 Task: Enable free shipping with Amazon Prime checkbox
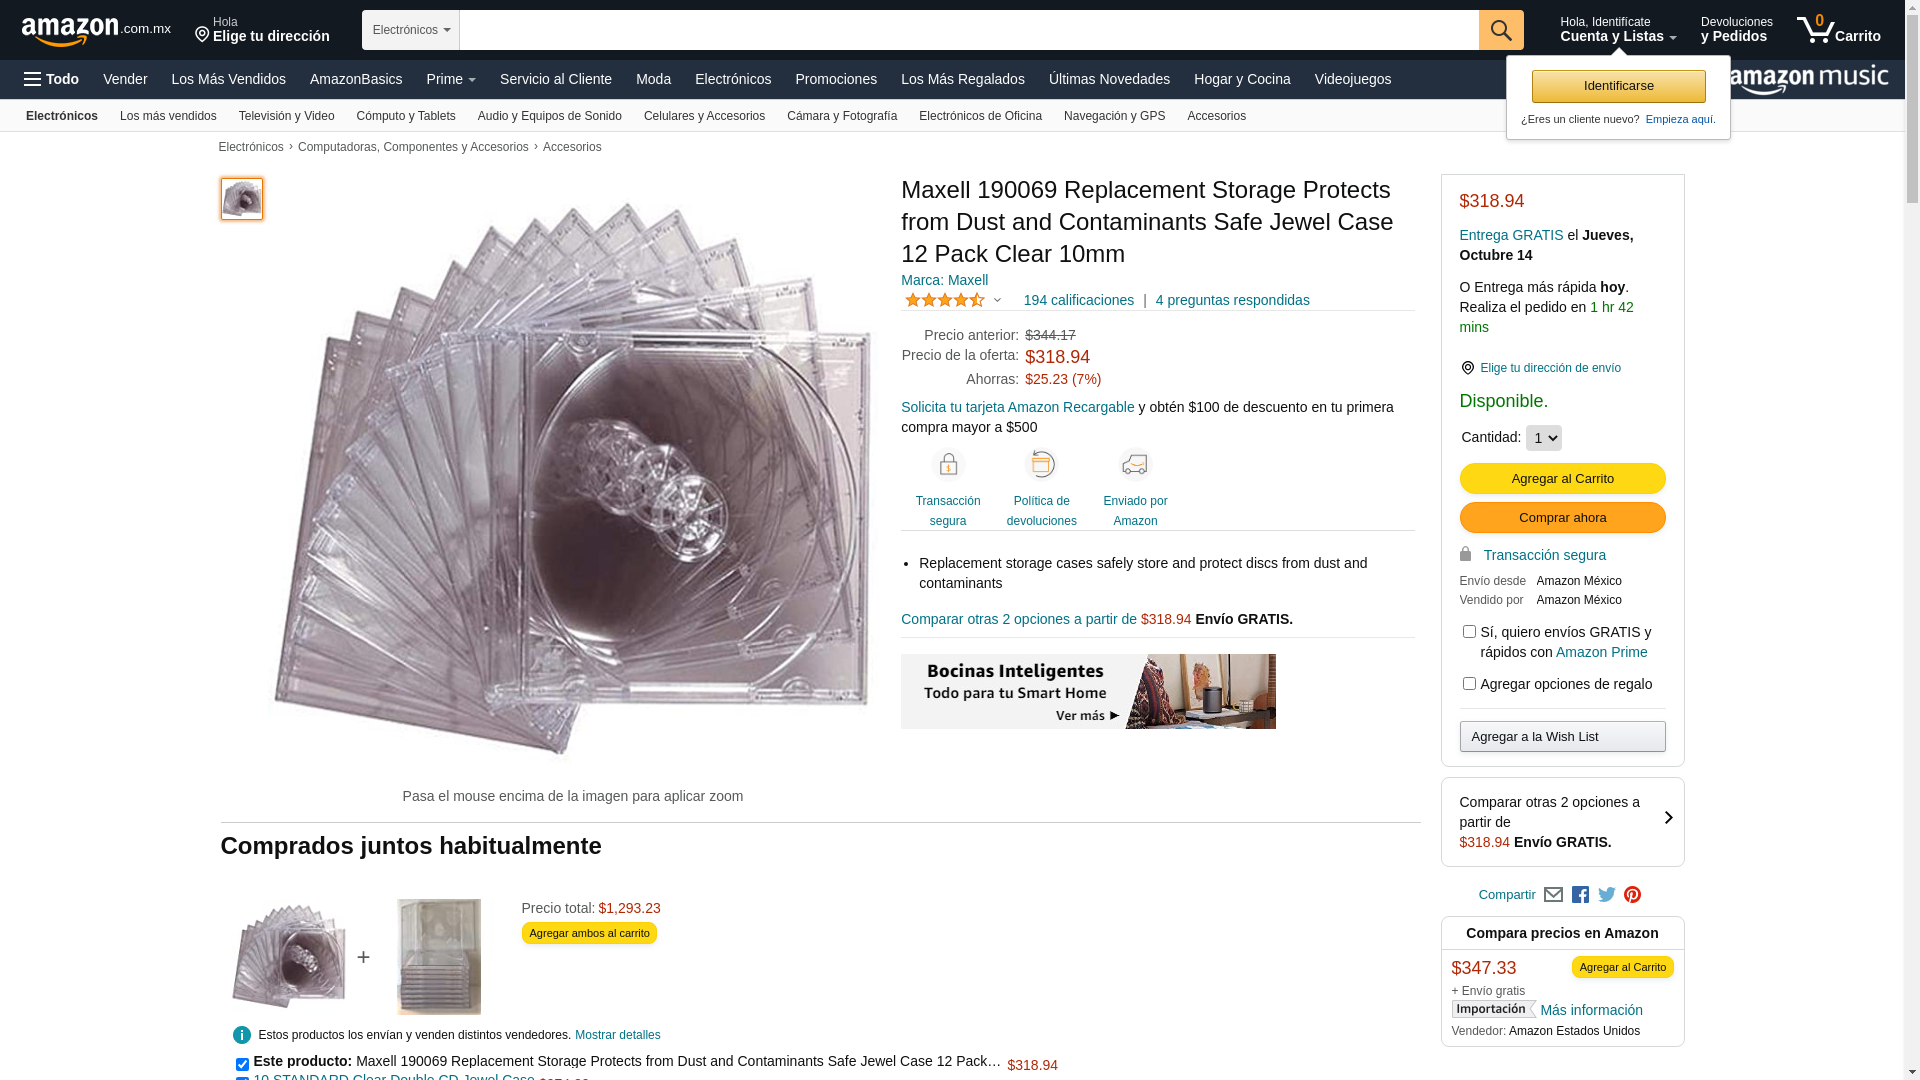(x=1469, y=632)
